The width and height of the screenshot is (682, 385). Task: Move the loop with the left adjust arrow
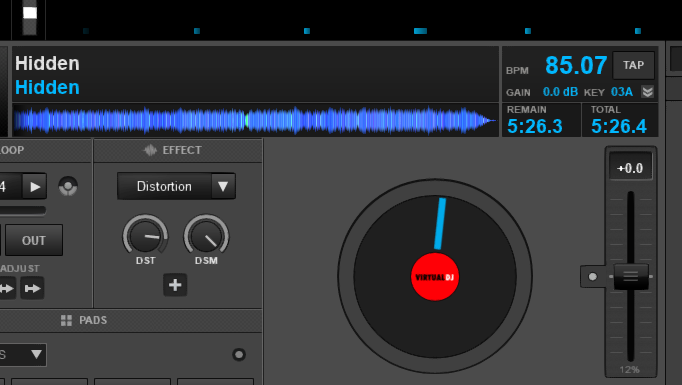[7, 288]
